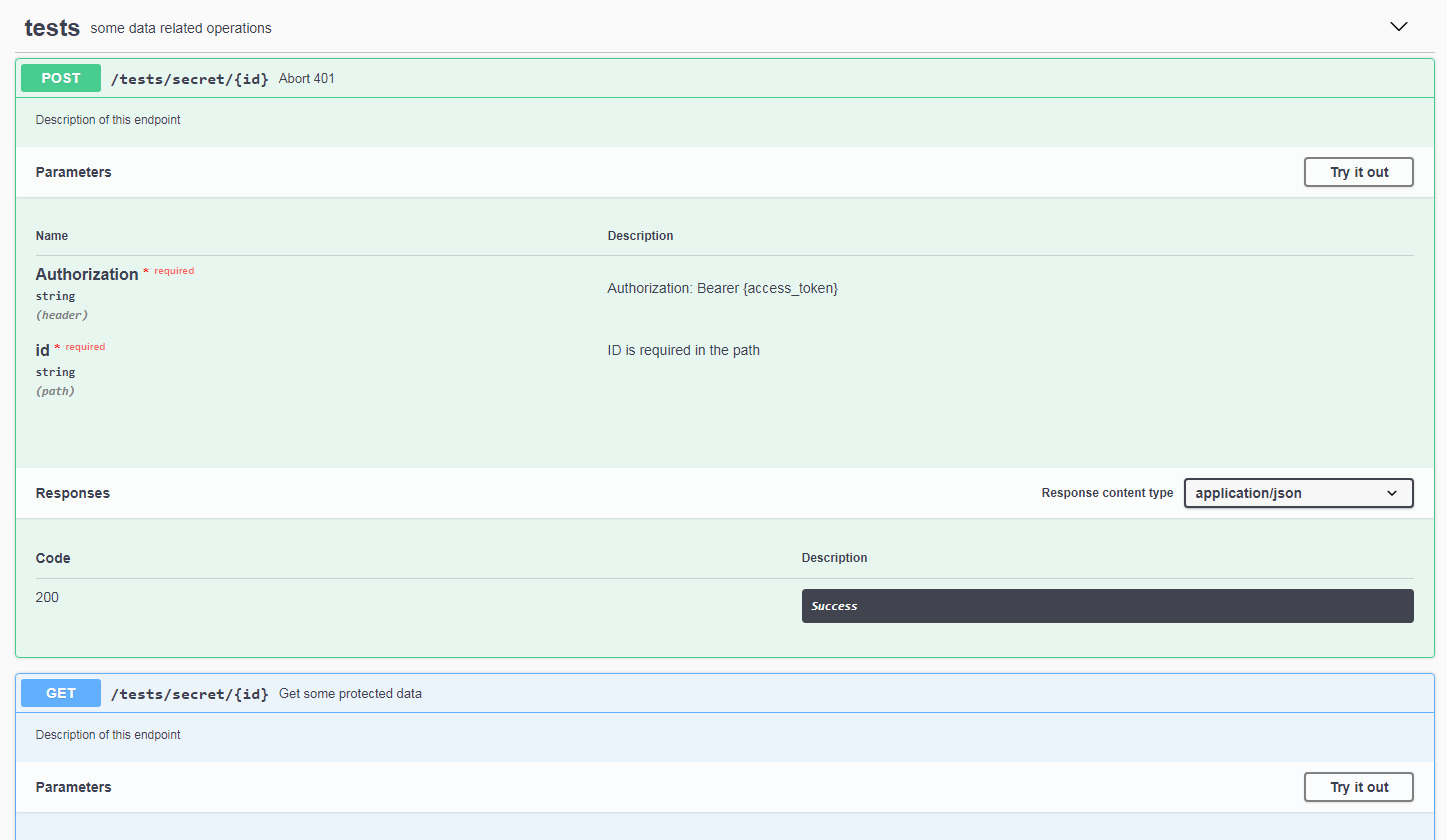
Task: Click the Responses section header
Action: tap(73, 492)
